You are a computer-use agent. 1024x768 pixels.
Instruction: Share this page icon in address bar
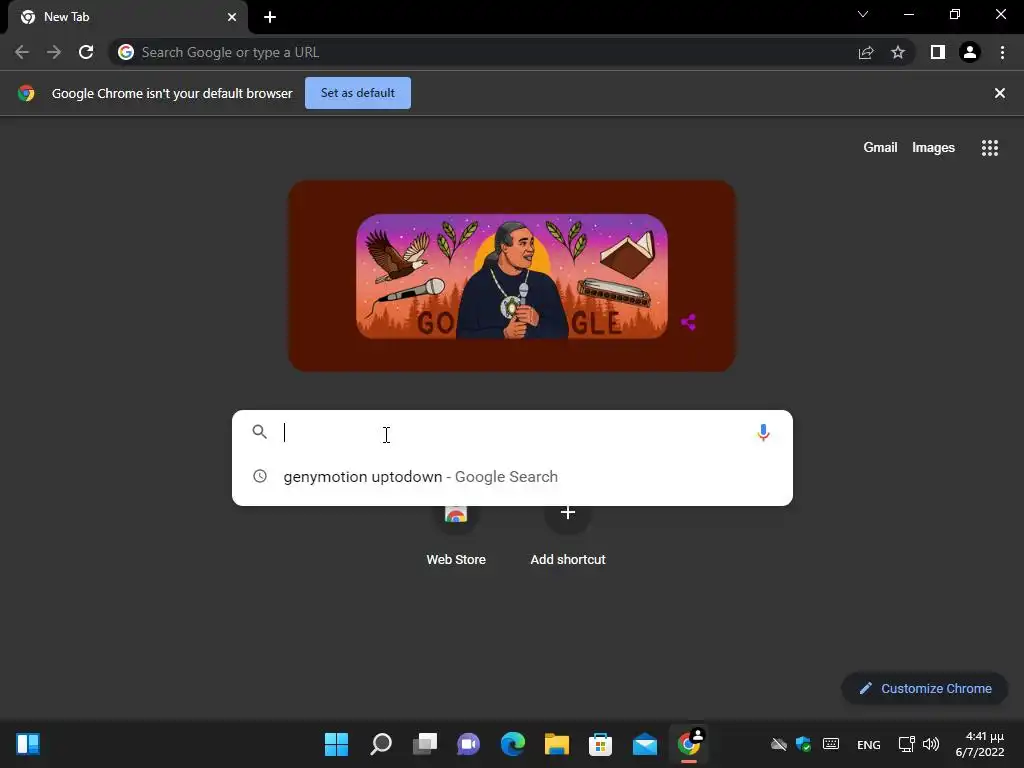click(x=866, y=52)
